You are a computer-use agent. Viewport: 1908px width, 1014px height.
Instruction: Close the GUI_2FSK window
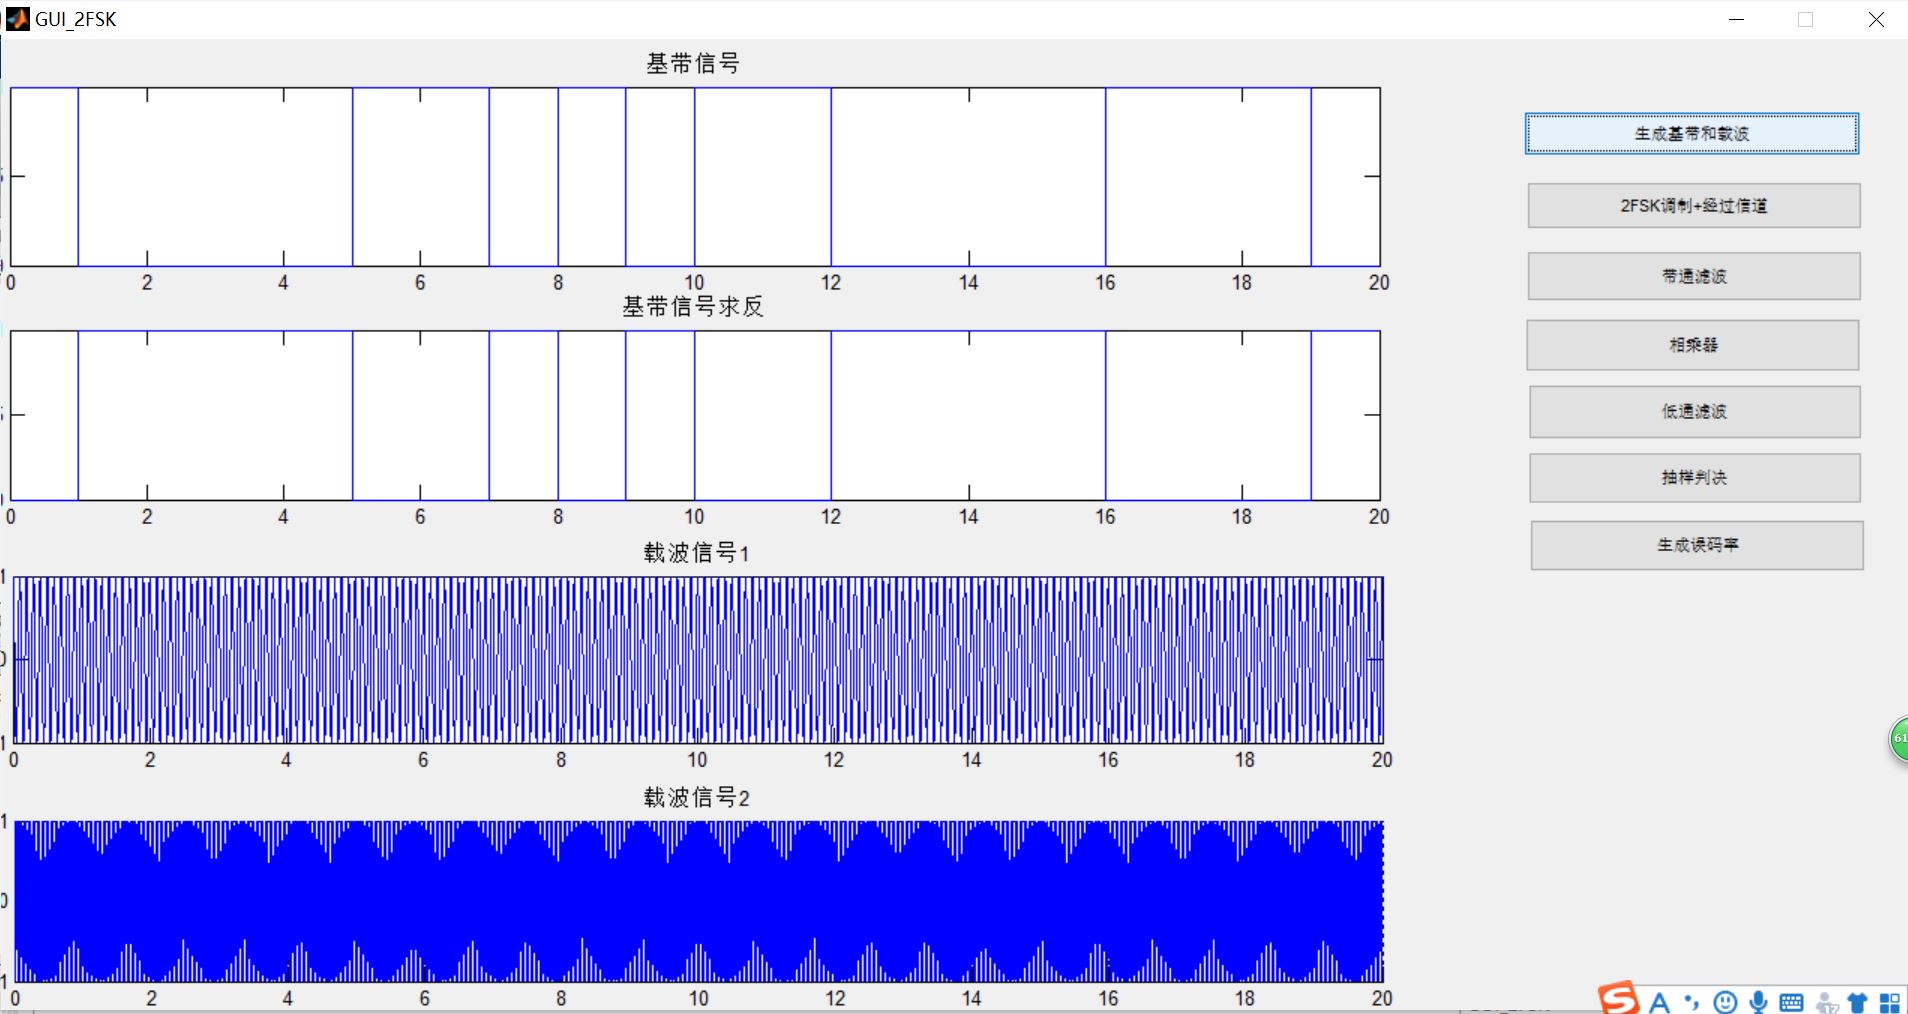coord(1876,19)
